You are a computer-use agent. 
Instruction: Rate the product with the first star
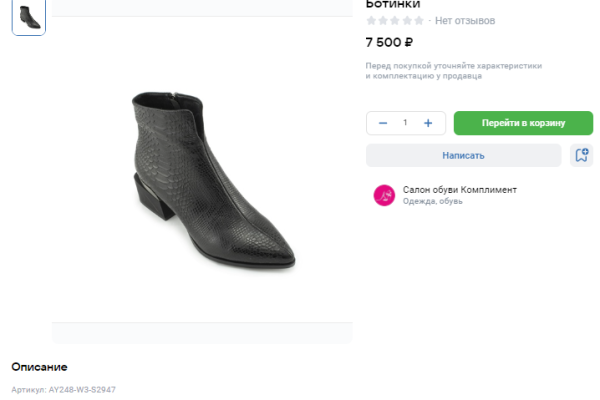(372, 21)
